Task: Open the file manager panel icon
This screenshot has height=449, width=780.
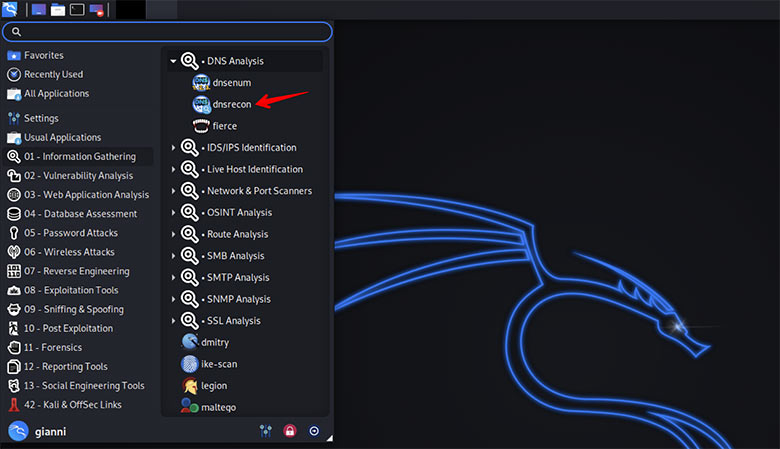Action: (58, 9)
